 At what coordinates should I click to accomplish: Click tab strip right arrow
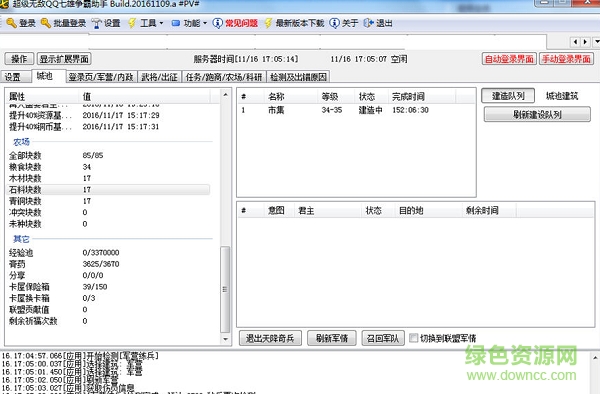pos(585,41)
